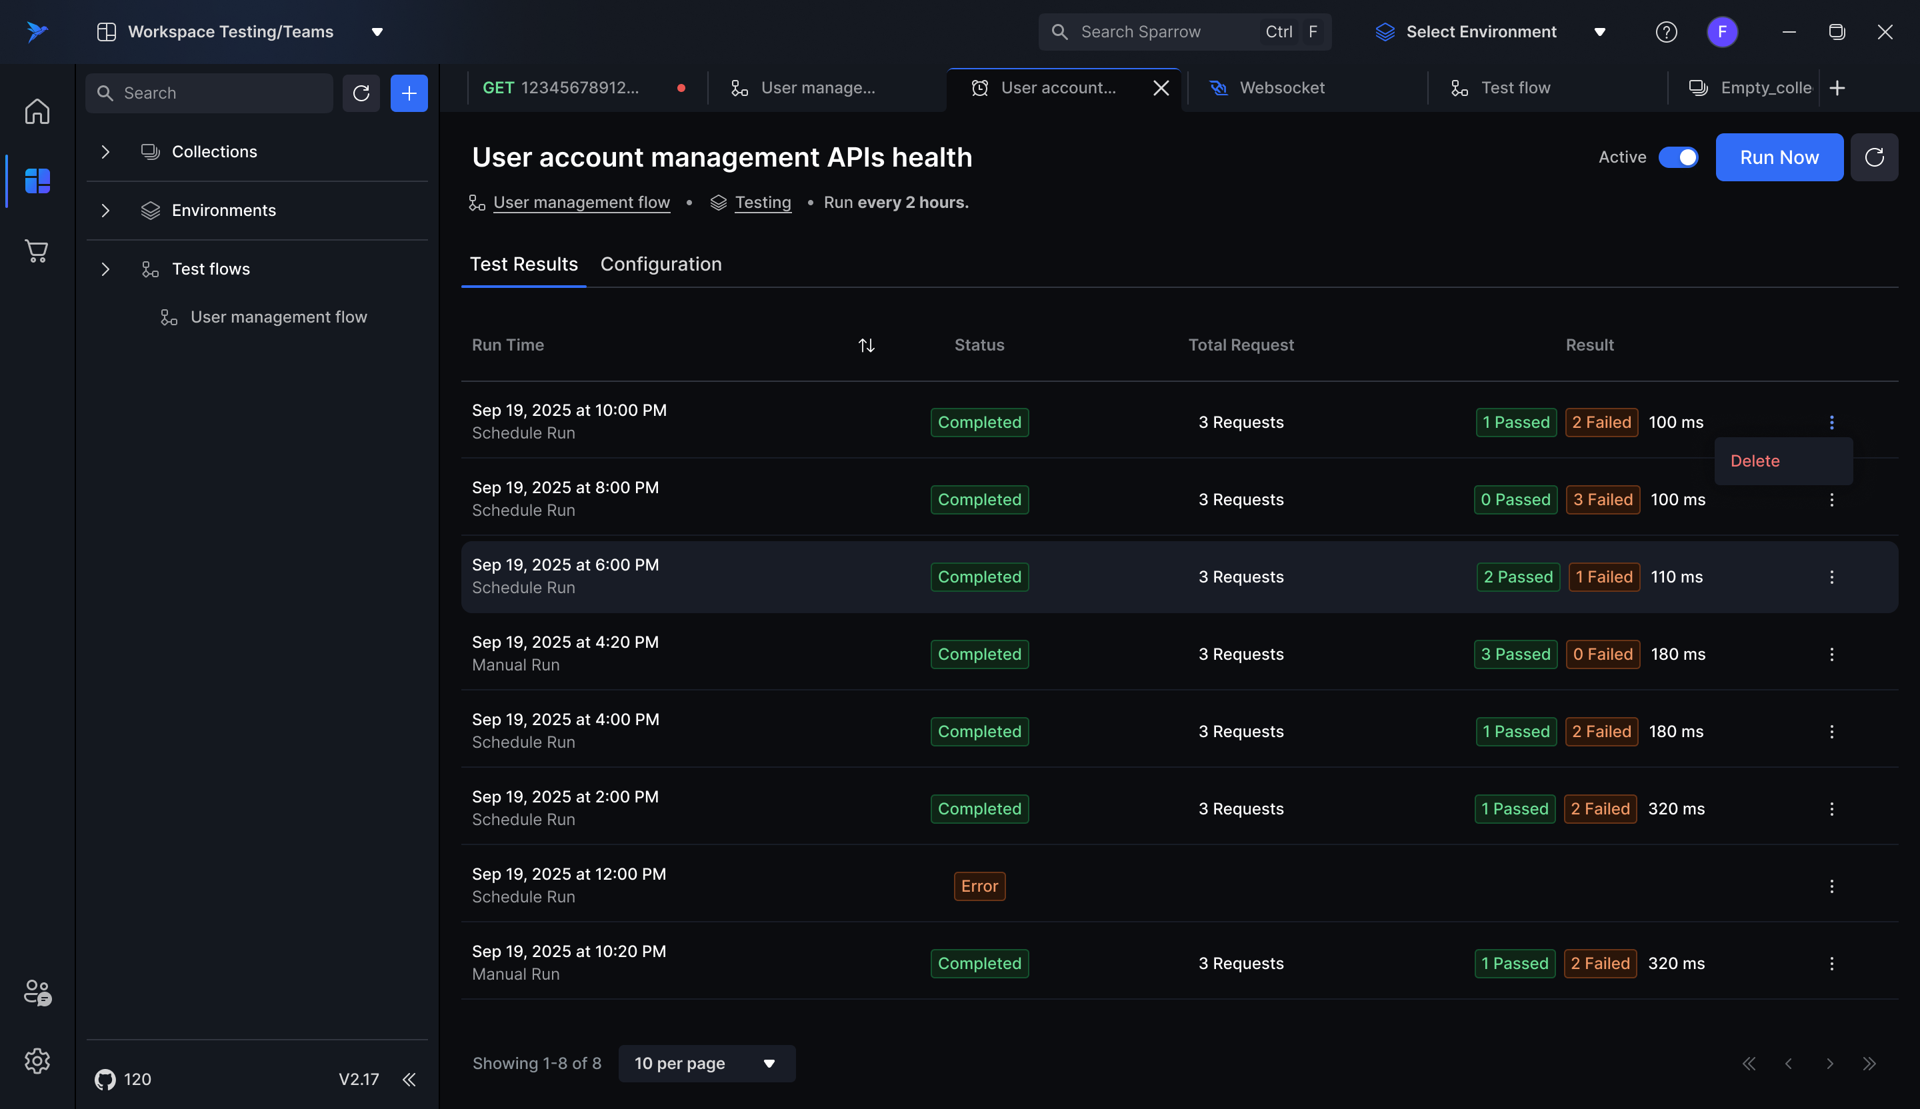The height and width of the screenshot is (1109, 1920).
Task: Open the 10 per page dropdown
Action: 706,1063
